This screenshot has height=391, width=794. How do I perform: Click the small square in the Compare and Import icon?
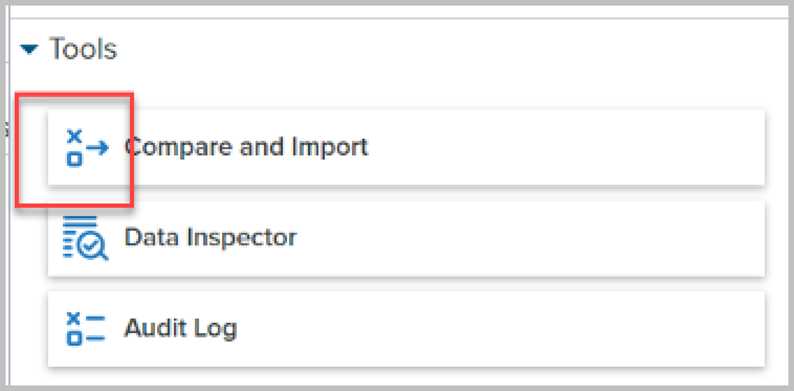[x=74, y=160]
